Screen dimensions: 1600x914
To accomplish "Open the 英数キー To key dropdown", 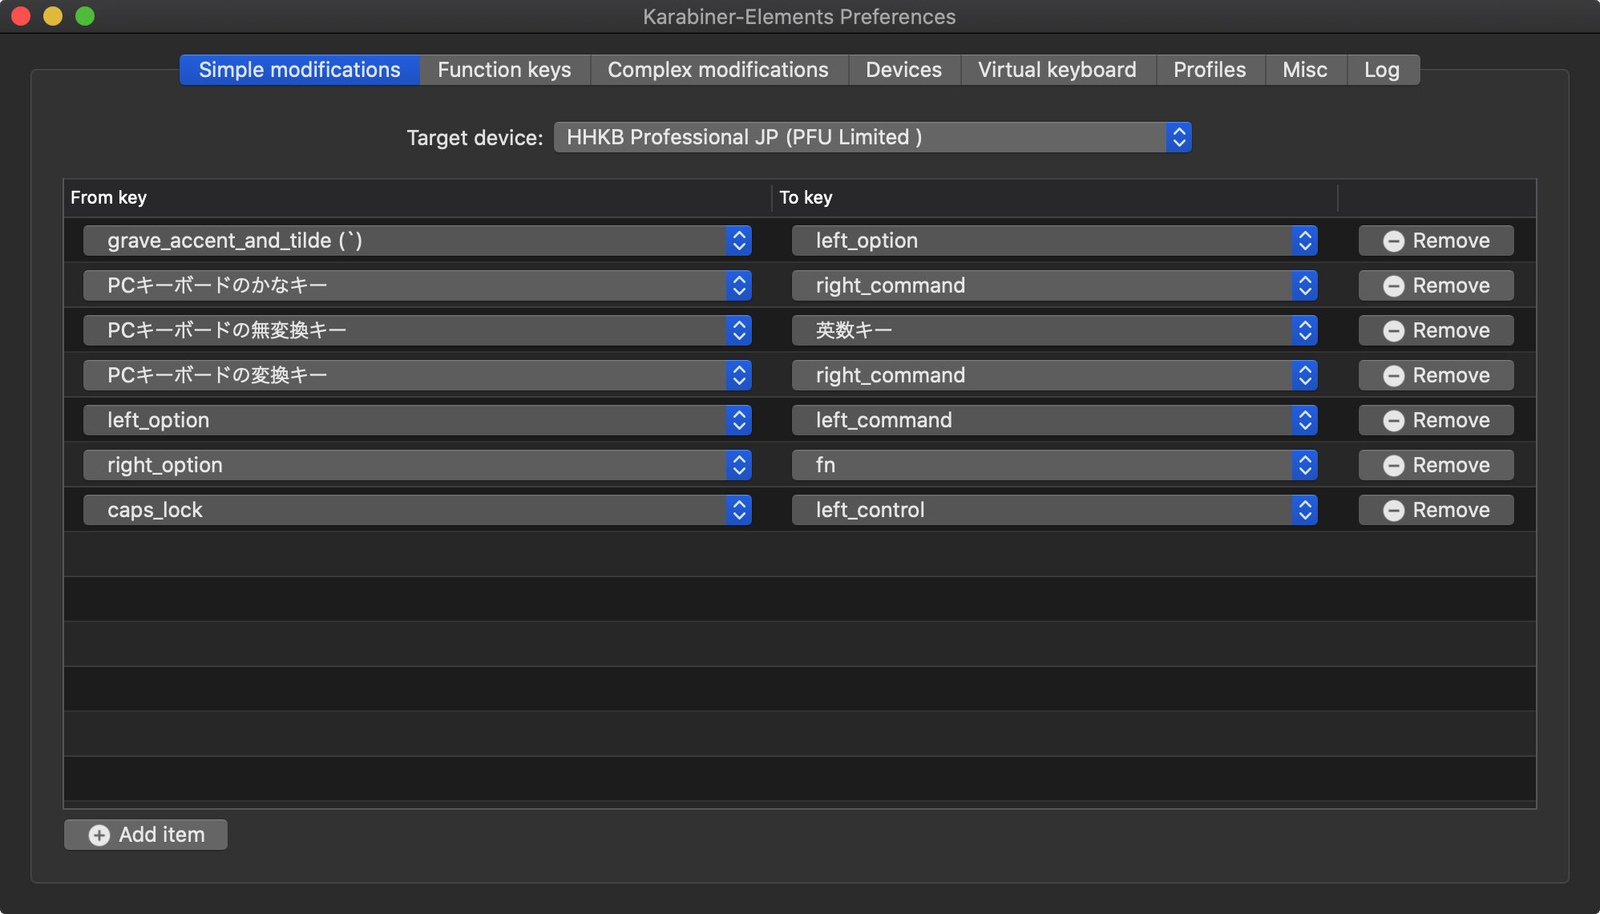I will pos(1054,330).
